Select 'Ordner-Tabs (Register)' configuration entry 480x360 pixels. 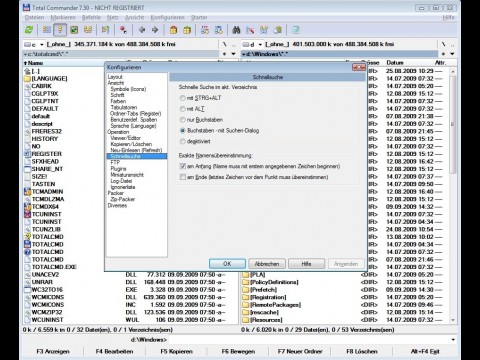click(x=136, y=113)
